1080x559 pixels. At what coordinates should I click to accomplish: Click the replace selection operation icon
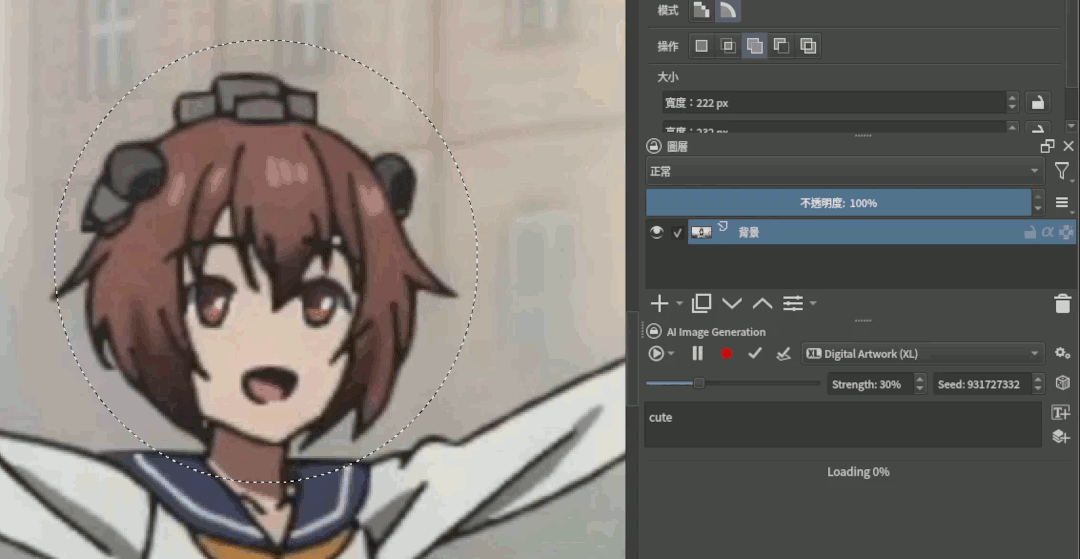[702, 46]
